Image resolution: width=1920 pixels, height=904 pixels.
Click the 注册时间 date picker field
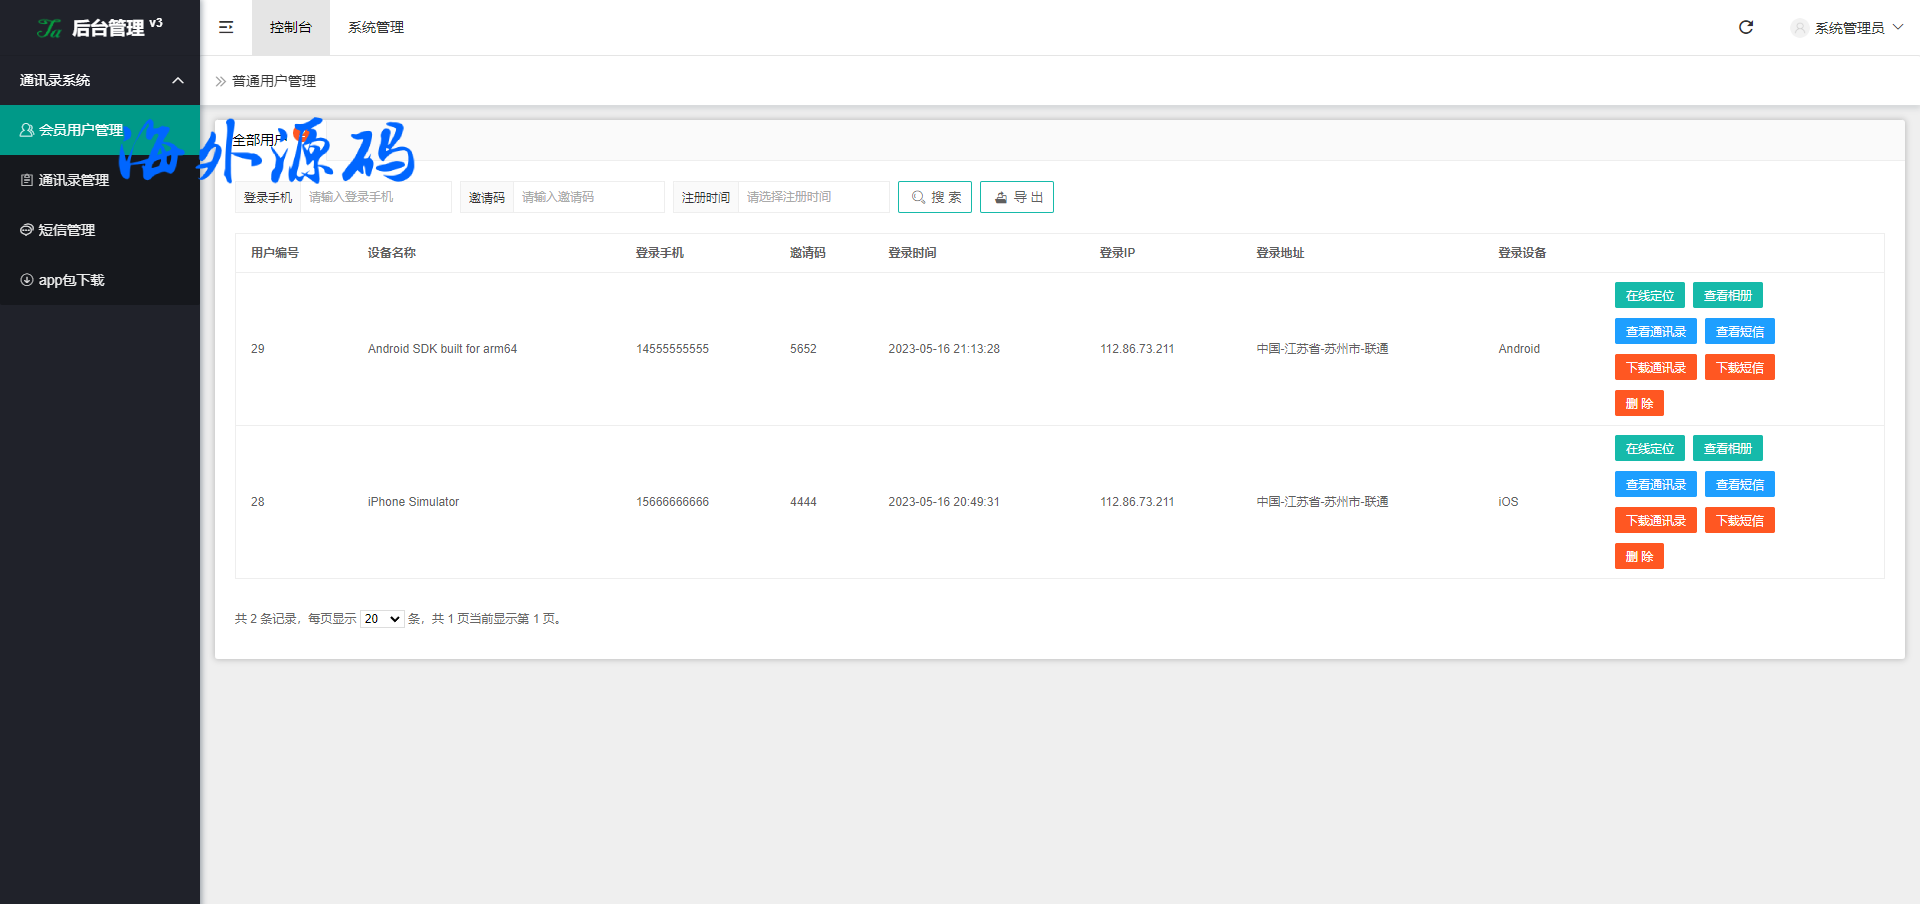(813, 197)
